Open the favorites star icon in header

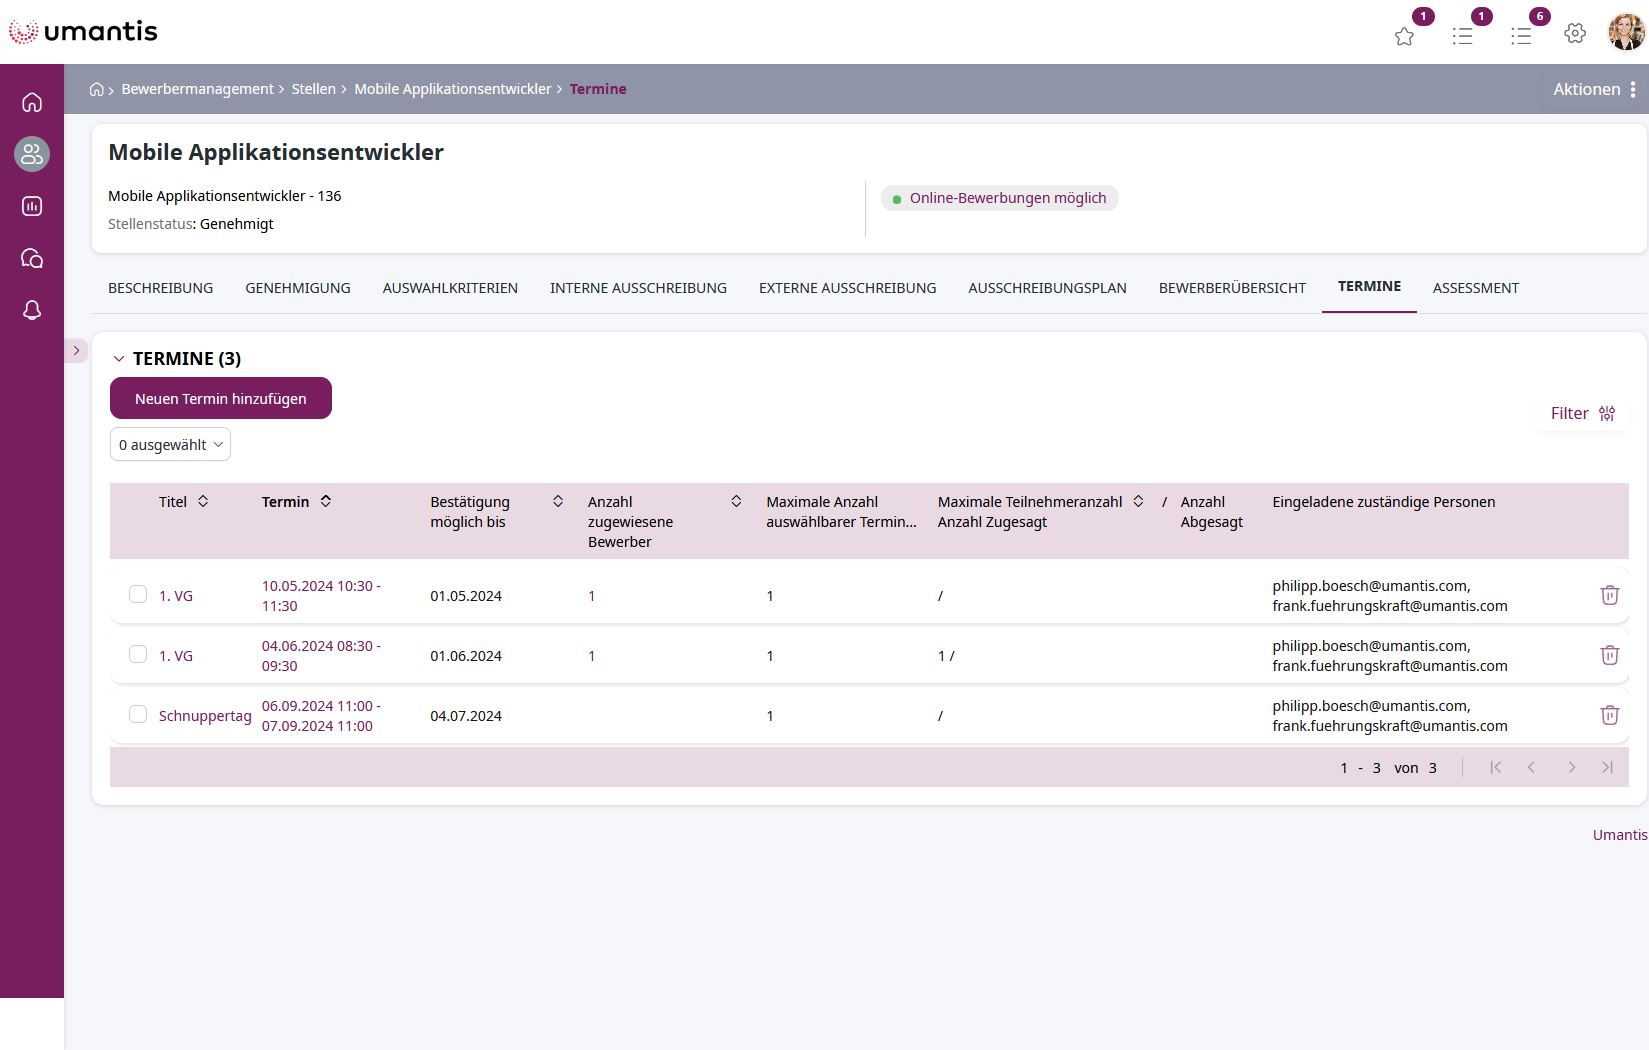coord(1404,36)
